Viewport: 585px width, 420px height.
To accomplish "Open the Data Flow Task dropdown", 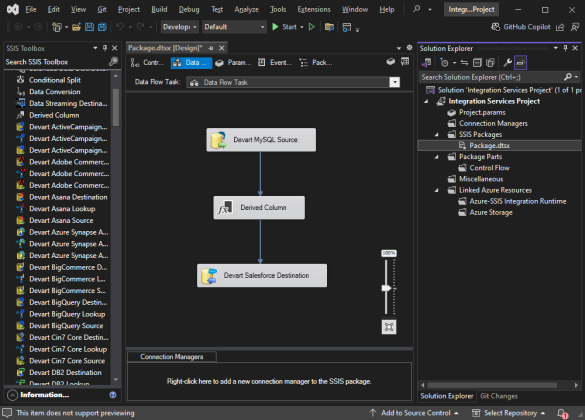I will pos(394,82).
